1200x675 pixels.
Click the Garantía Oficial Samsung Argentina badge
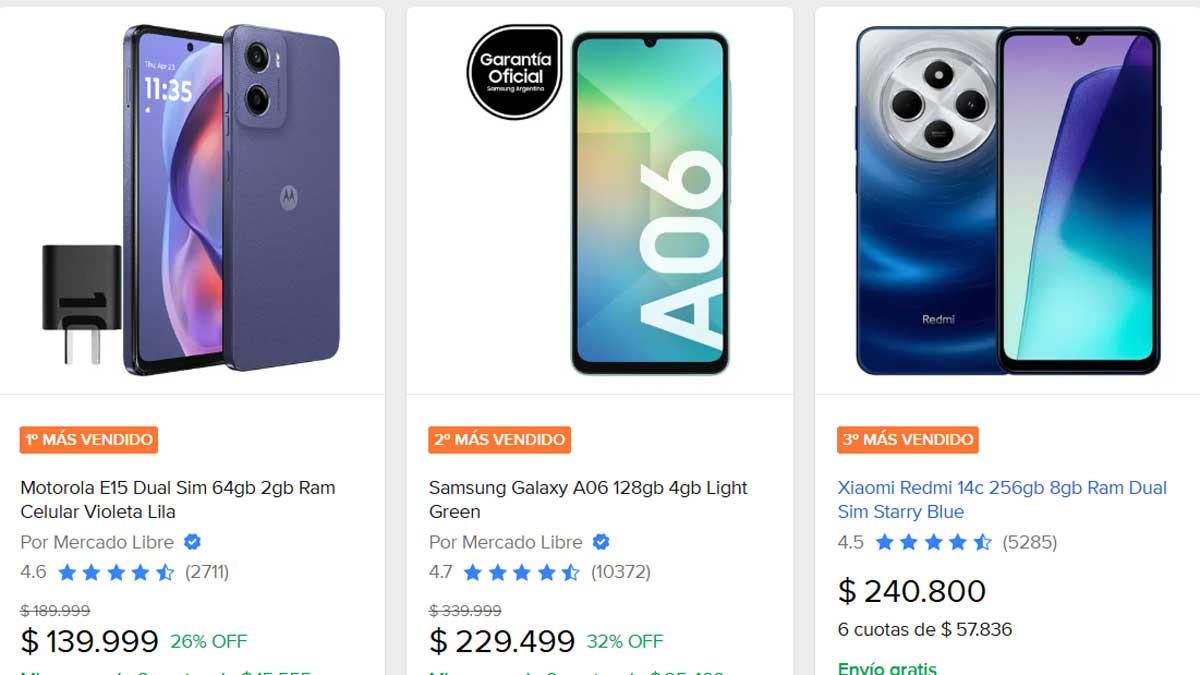(x=513, y=71)
